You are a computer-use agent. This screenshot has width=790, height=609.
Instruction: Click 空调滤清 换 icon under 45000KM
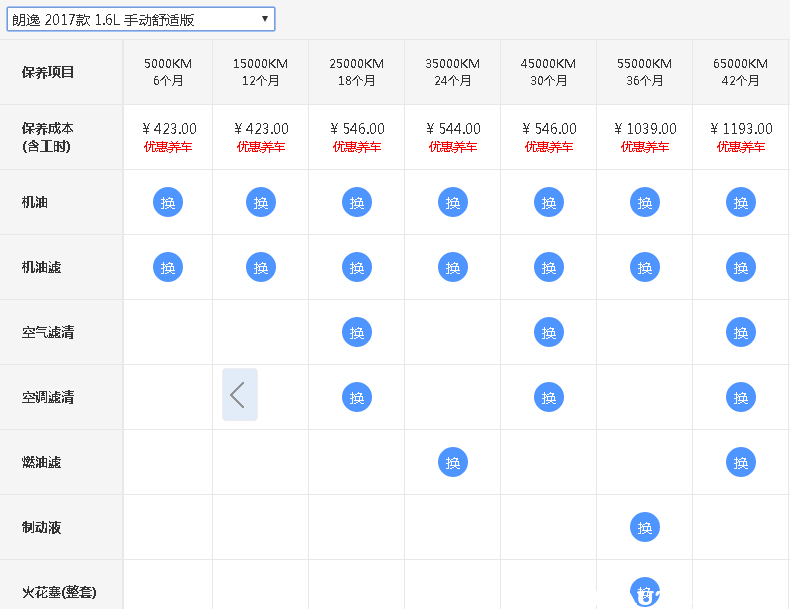(549, 397)
